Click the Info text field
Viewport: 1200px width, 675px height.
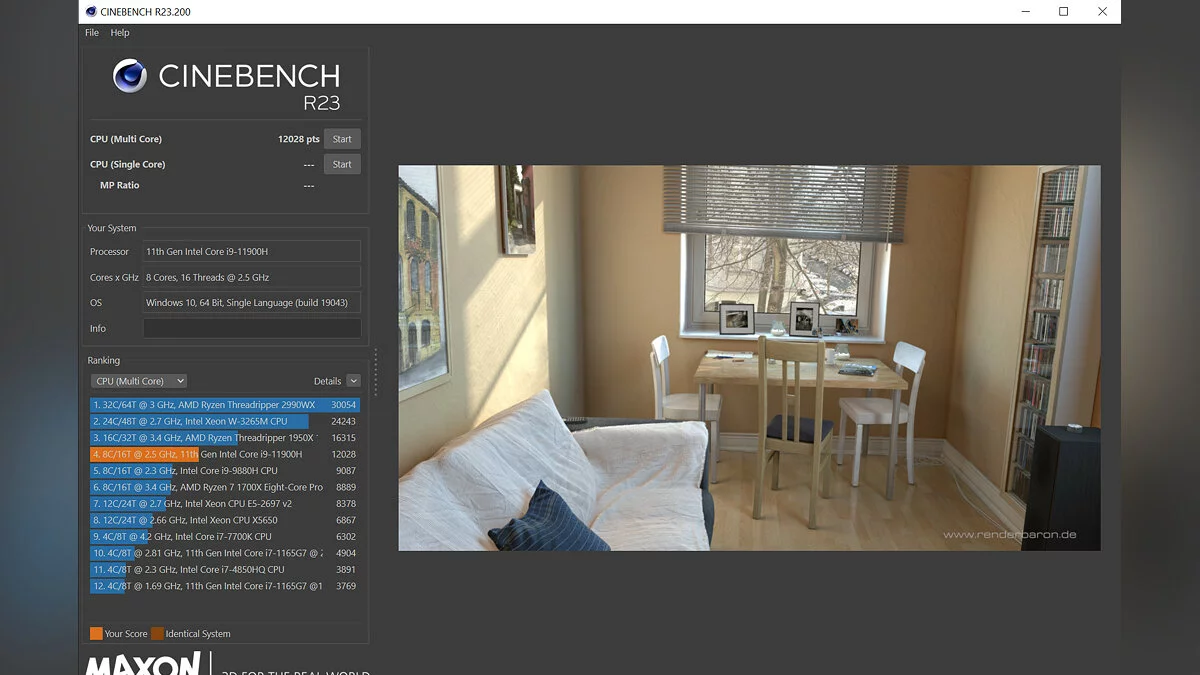252,328
